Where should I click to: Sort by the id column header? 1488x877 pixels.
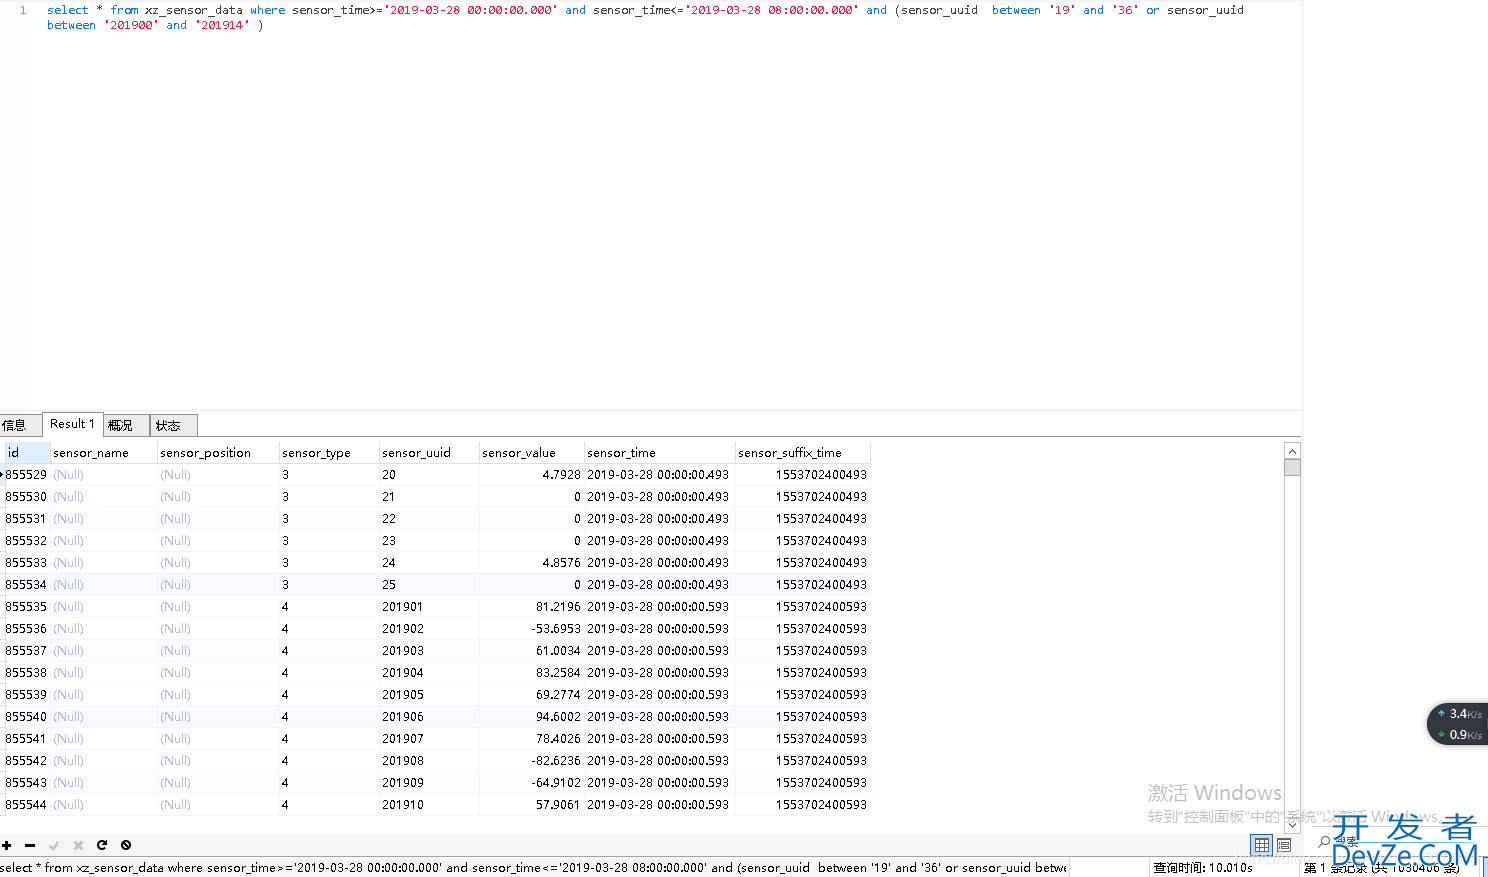[27, 452]
